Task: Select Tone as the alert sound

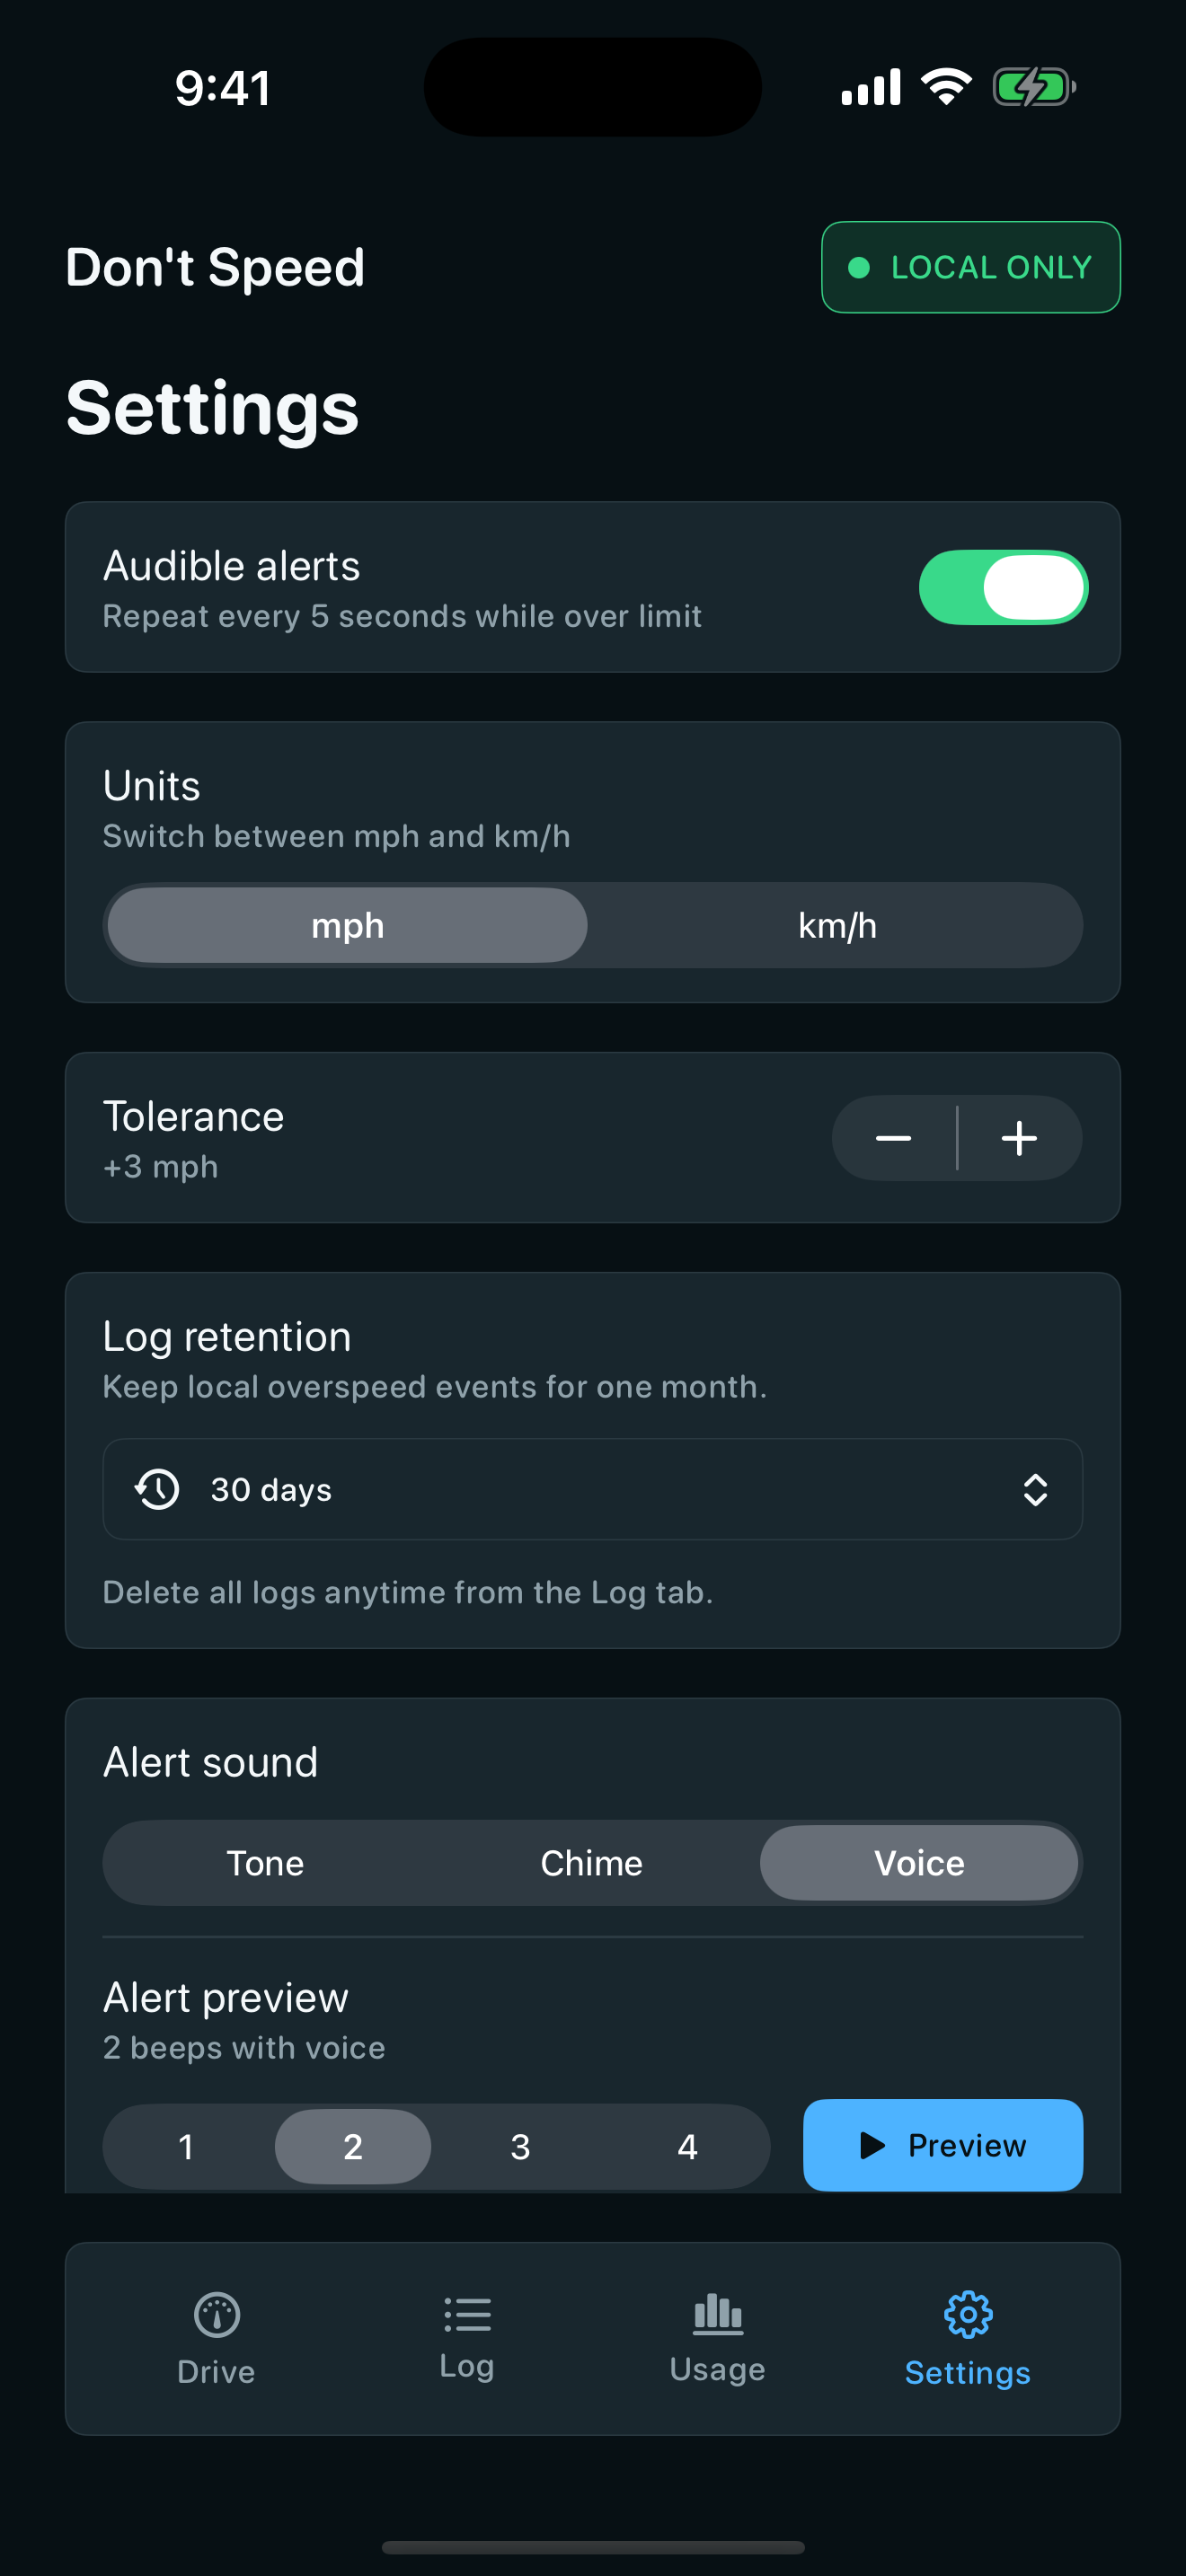Action: (264, 1862)
